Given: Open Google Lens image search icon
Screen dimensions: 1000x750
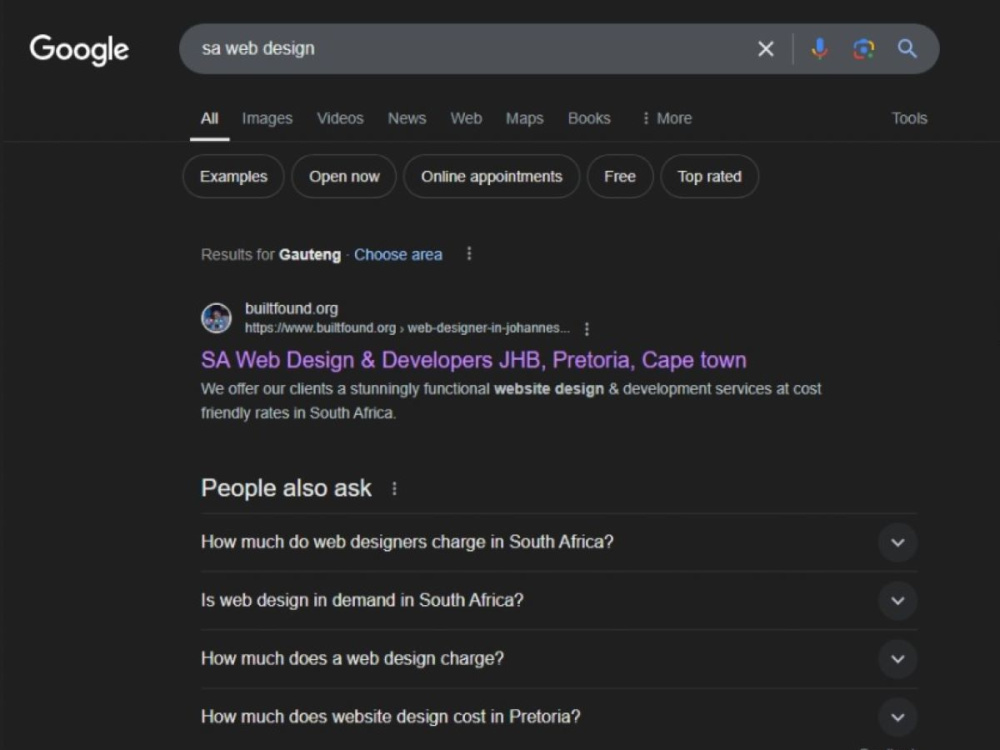Looking at the screenshot, I should click(864, 48).
